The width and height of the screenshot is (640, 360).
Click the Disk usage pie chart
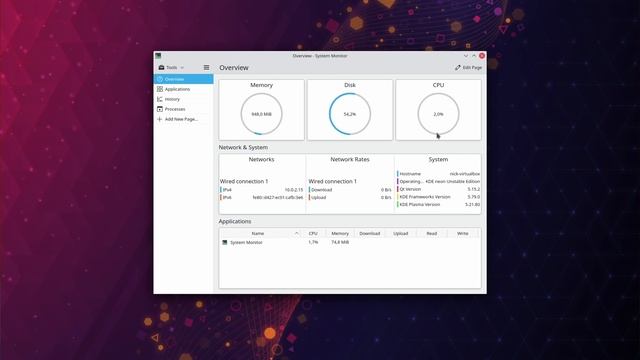click(x=350, y=114)
